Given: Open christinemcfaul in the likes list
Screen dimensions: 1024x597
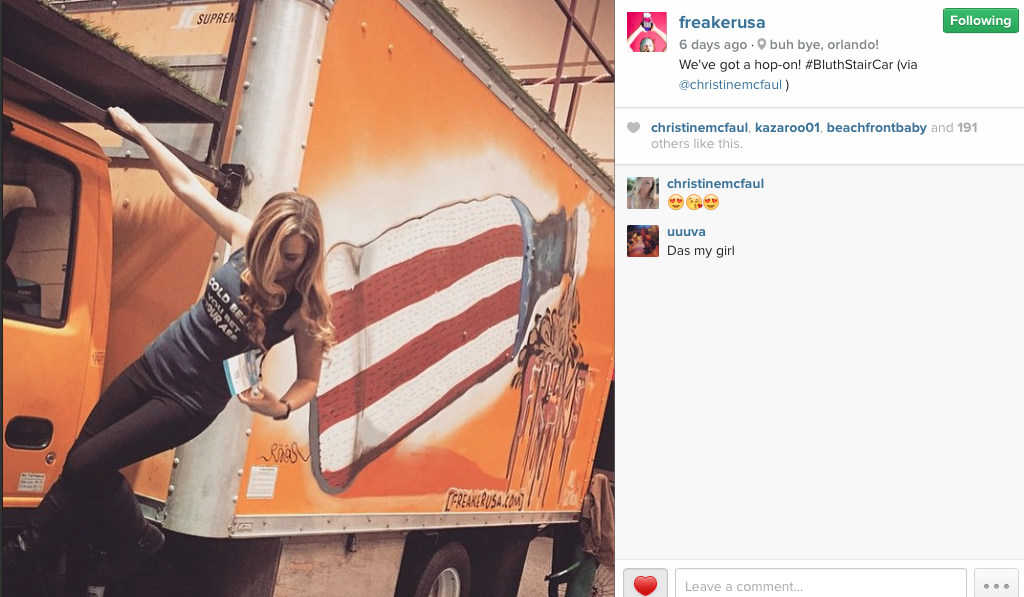Looking at the screenshot, I should (x=699, y=127).
